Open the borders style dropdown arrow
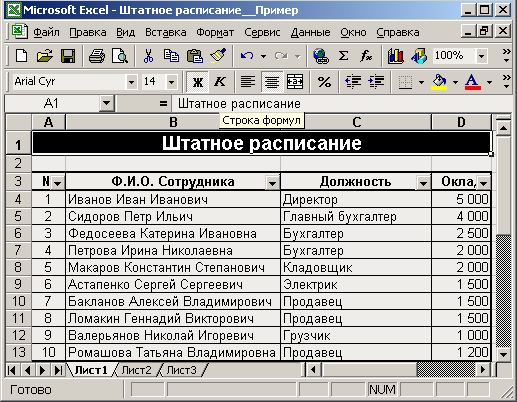This screenshot has height=402, width=517. [x=421, y=82]
